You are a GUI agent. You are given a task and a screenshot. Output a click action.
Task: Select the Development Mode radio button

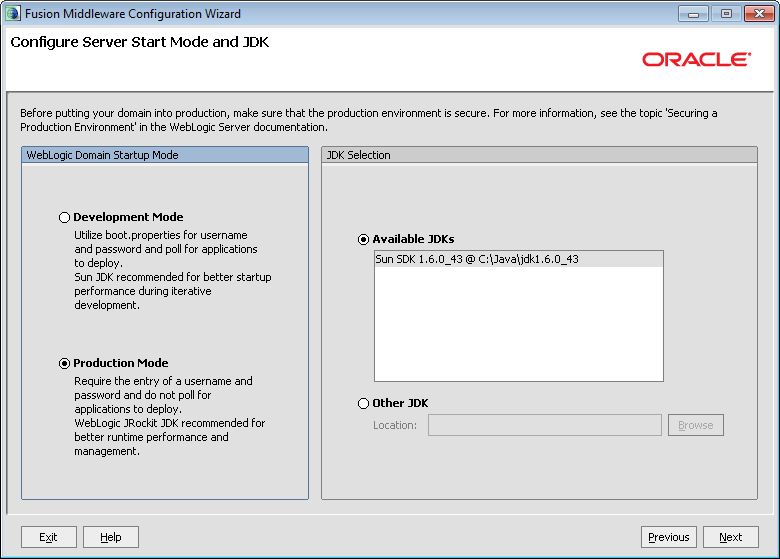64,217
